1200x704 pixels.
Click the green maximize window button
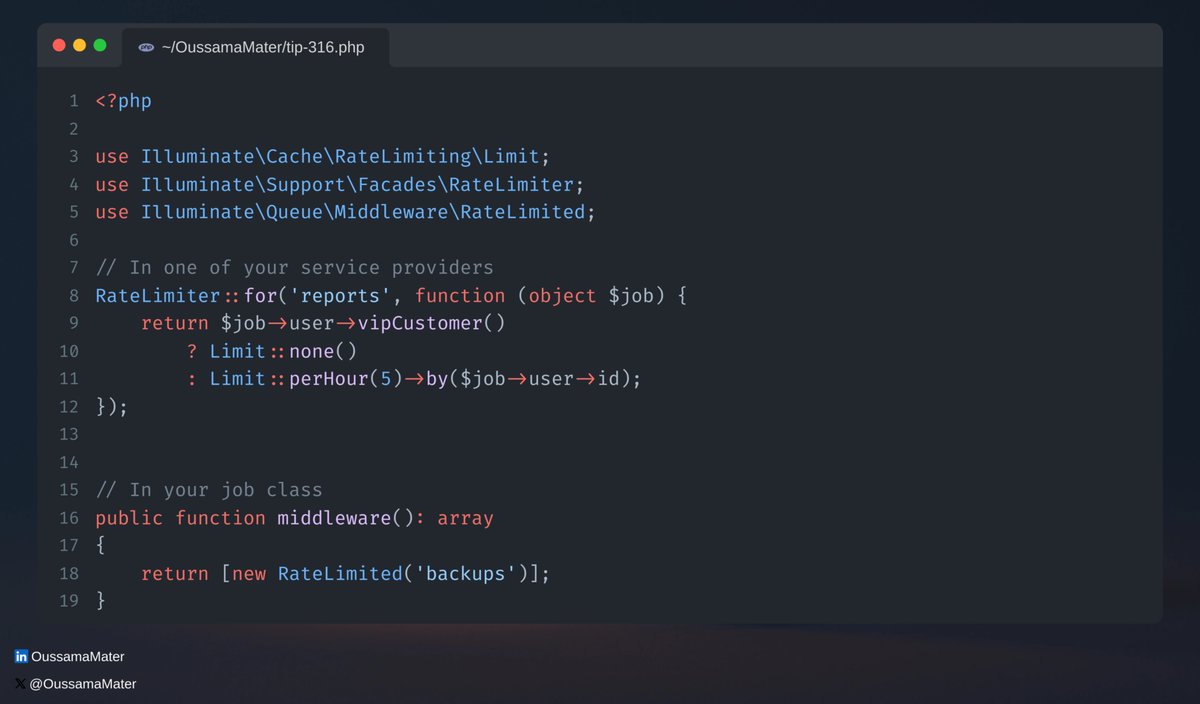coord(99,45)
